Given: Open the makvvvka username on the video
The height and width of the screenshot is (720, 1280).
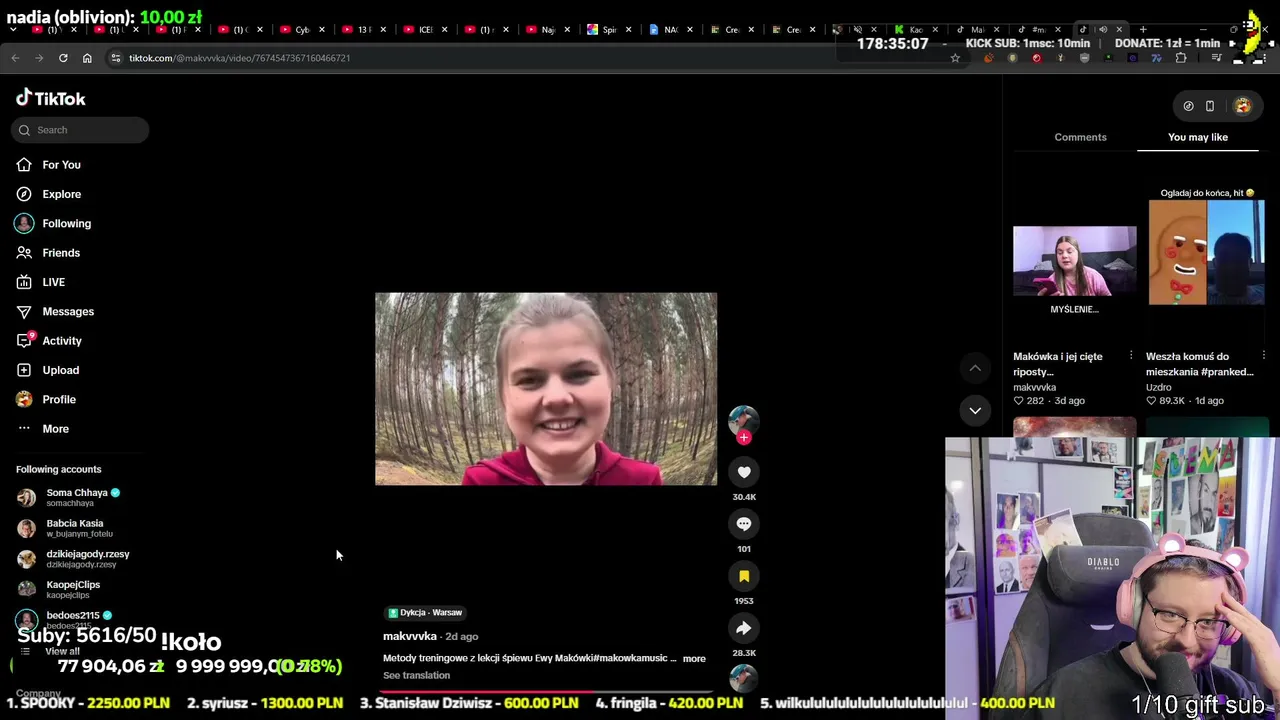Looking at the screenshot, I should tap(410, 636).
